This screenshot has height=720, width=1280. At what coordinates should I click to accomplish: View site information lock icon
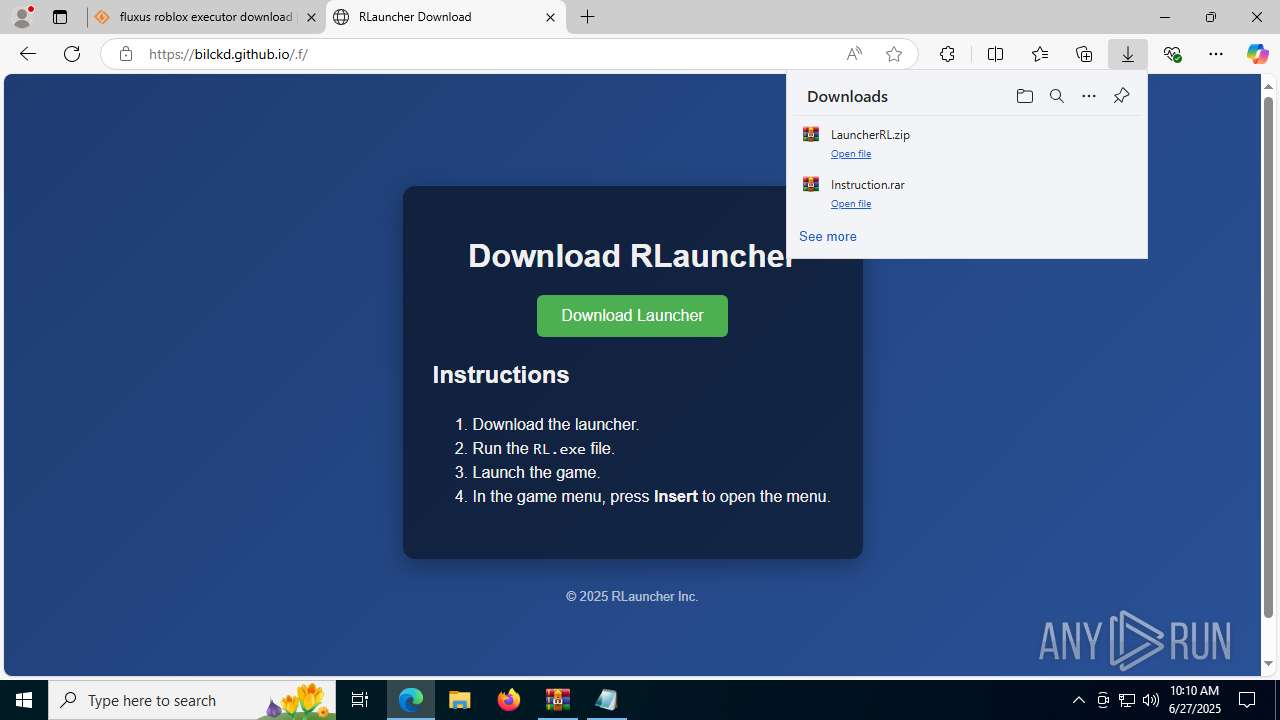[125, 54]
